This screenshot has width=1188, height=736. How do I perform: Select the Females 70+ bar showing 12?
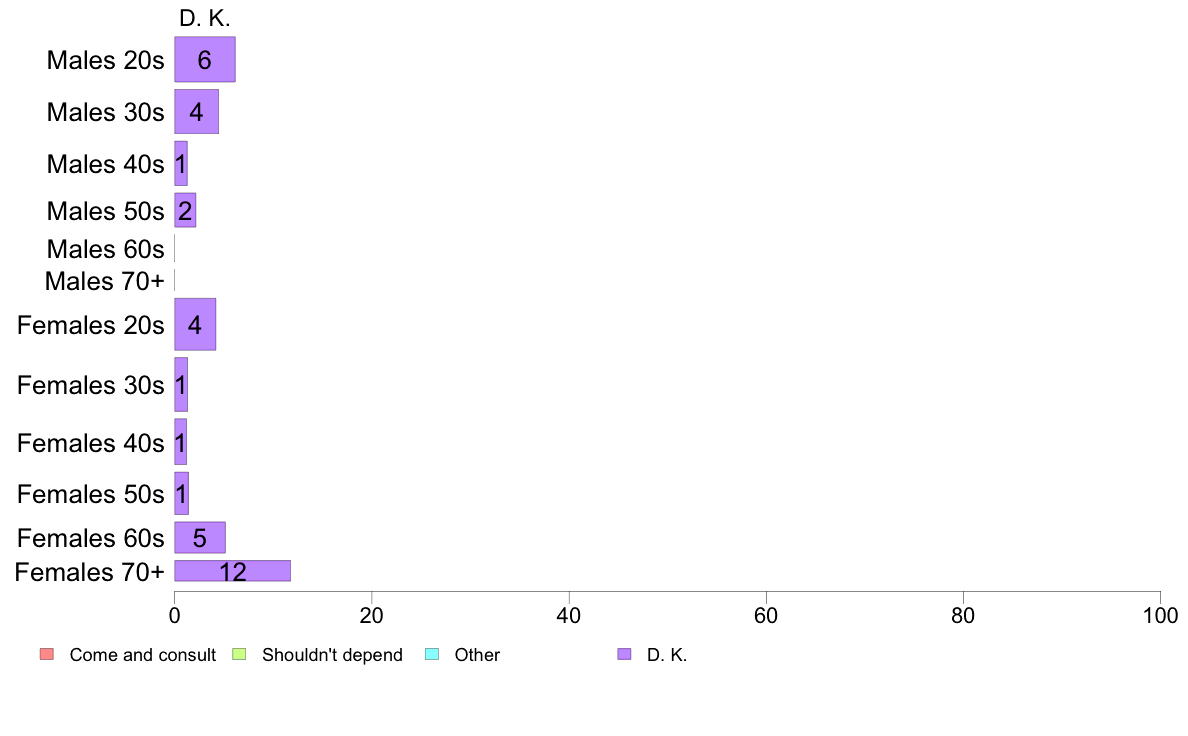[x=233, y=571]
